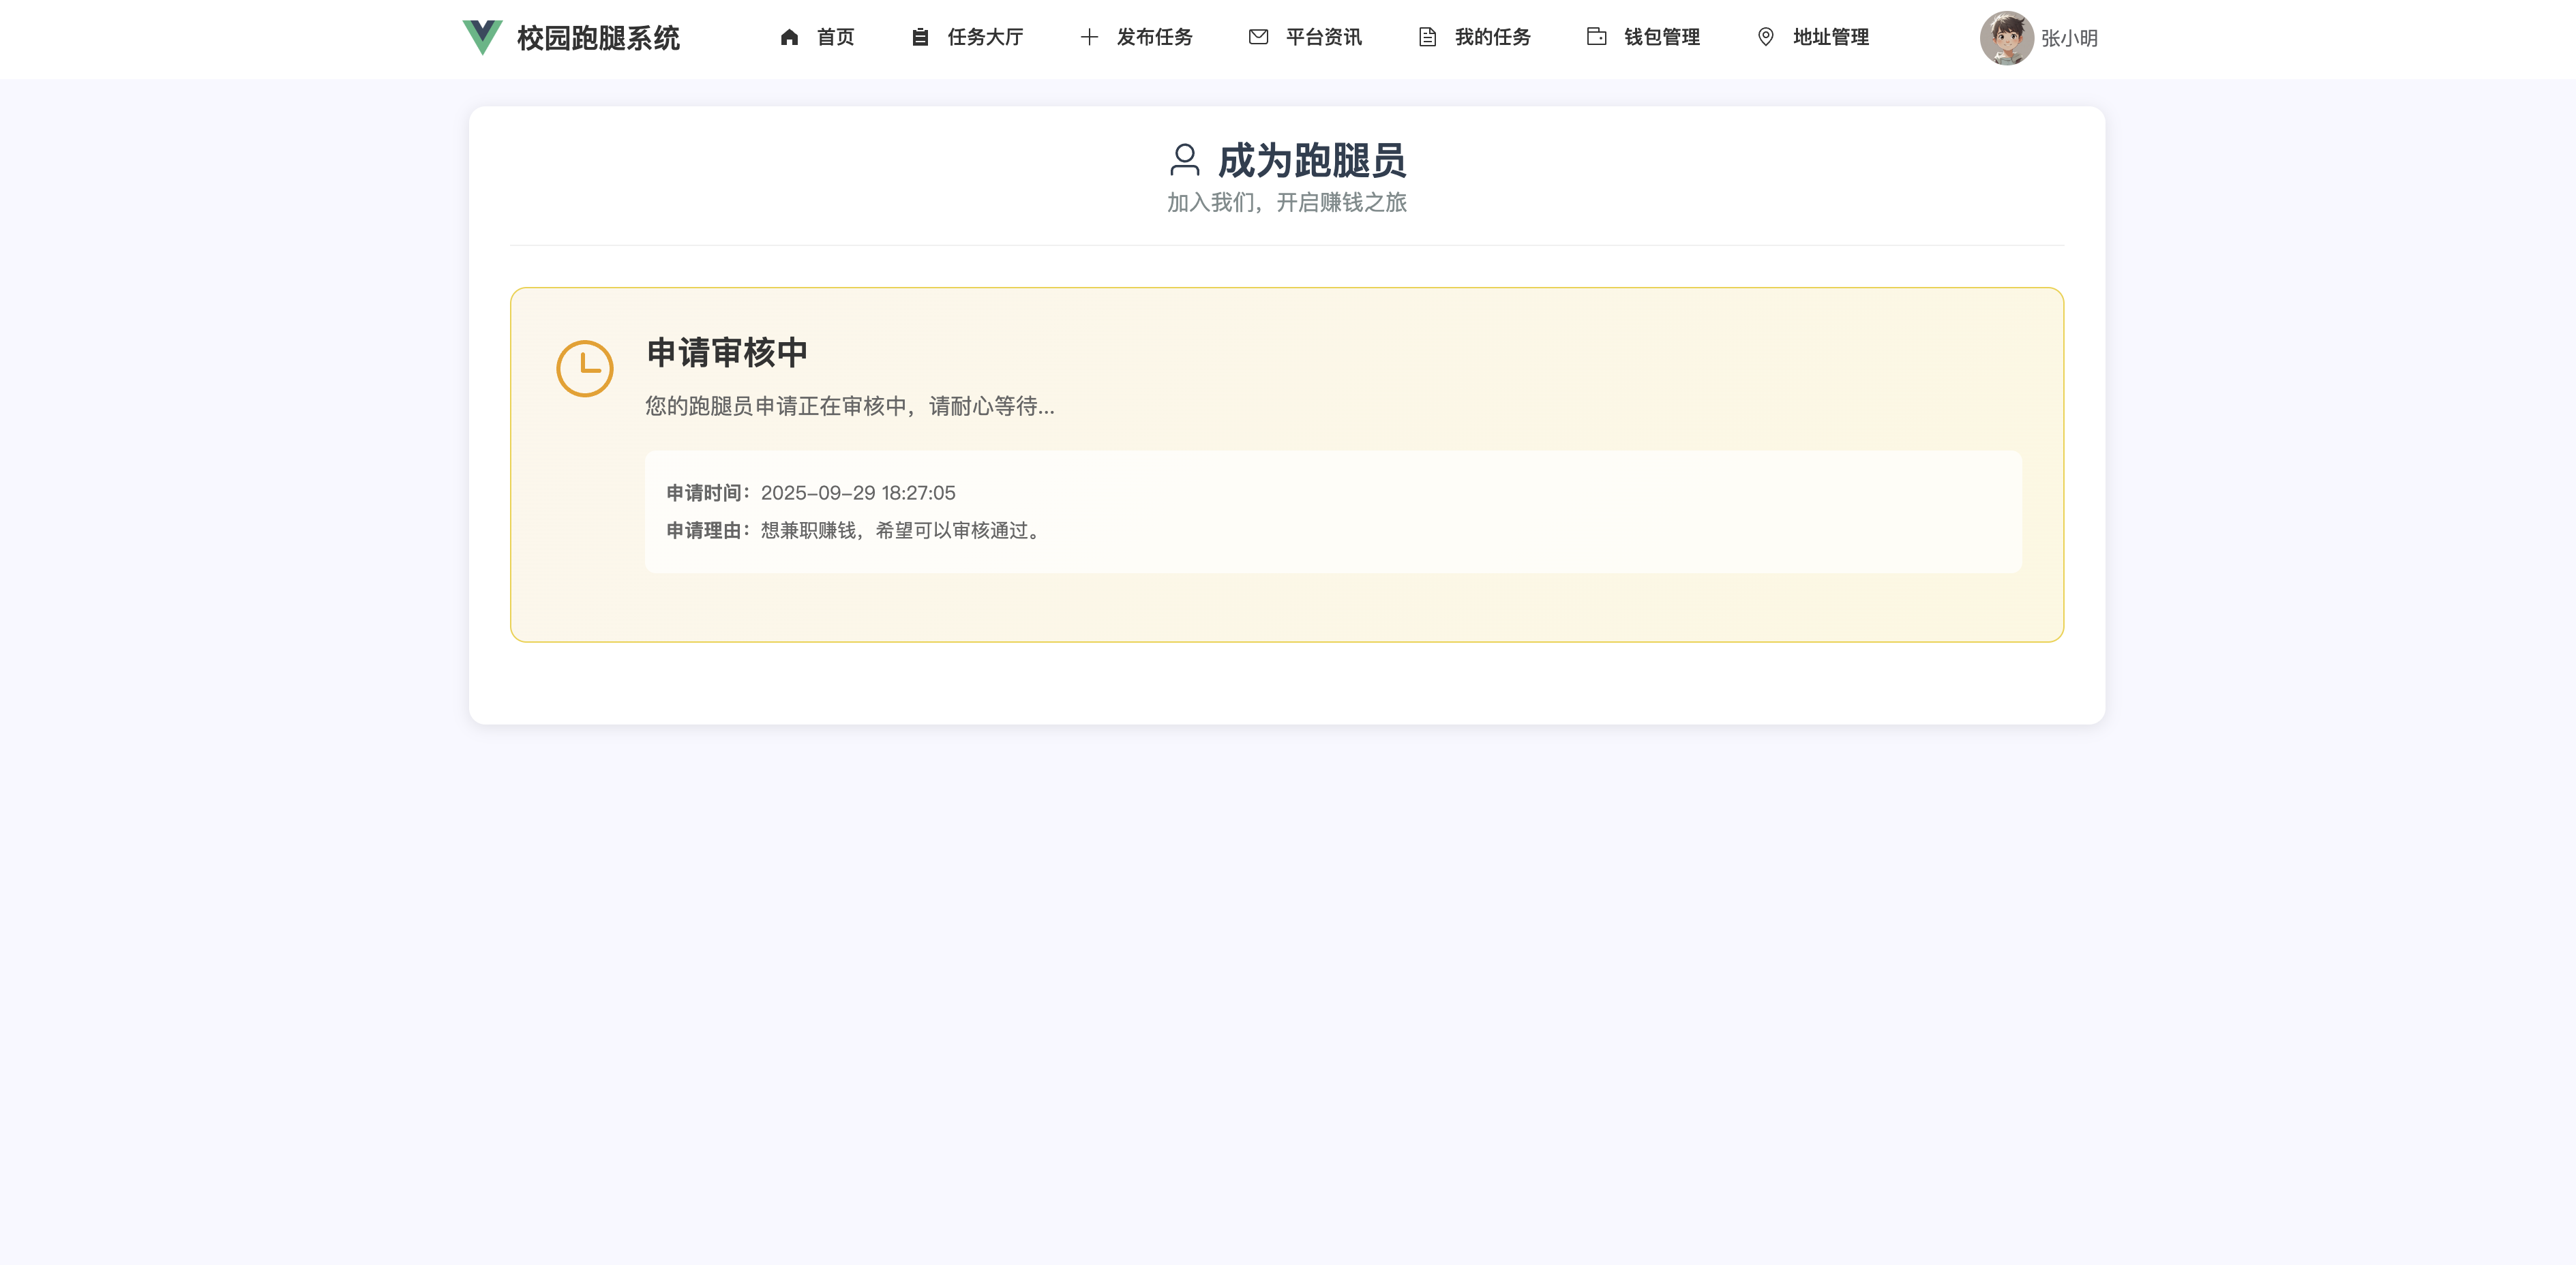
Task: Select 发布任务 in navigation bar
Action: coord(1154,37)
